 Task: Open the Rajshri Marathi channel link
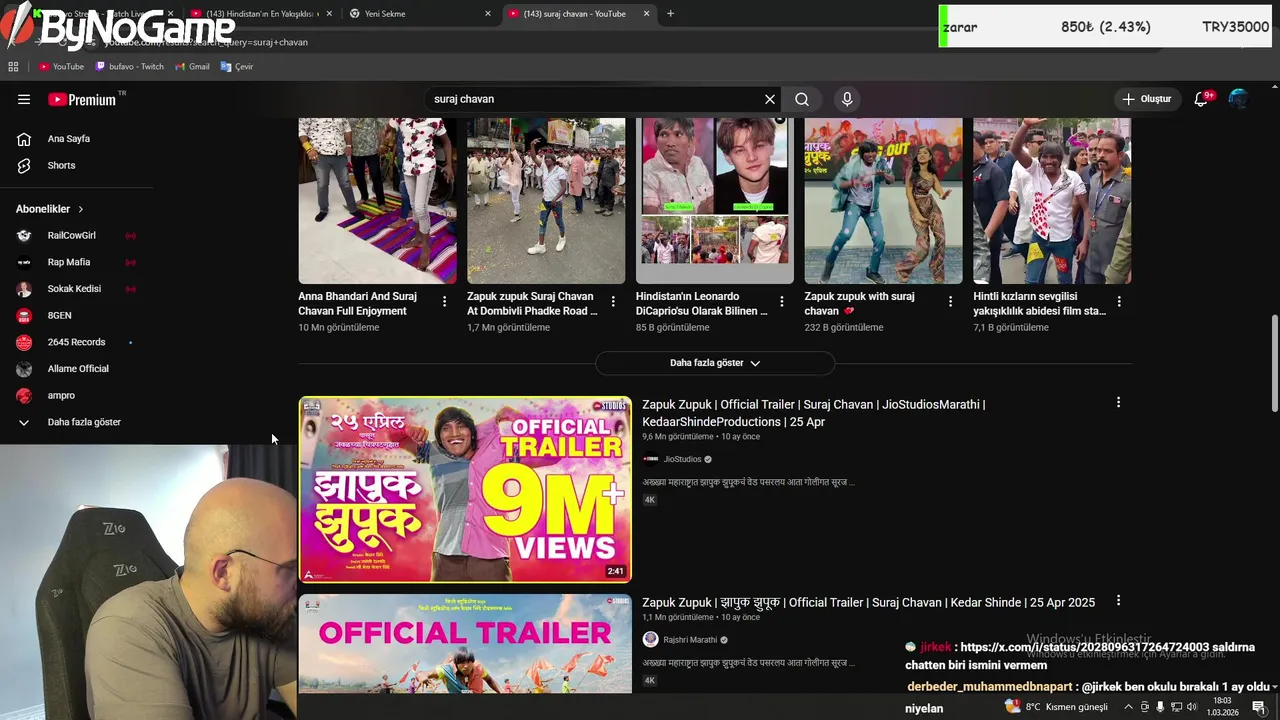pyautogui.click(x=690, y=640)
